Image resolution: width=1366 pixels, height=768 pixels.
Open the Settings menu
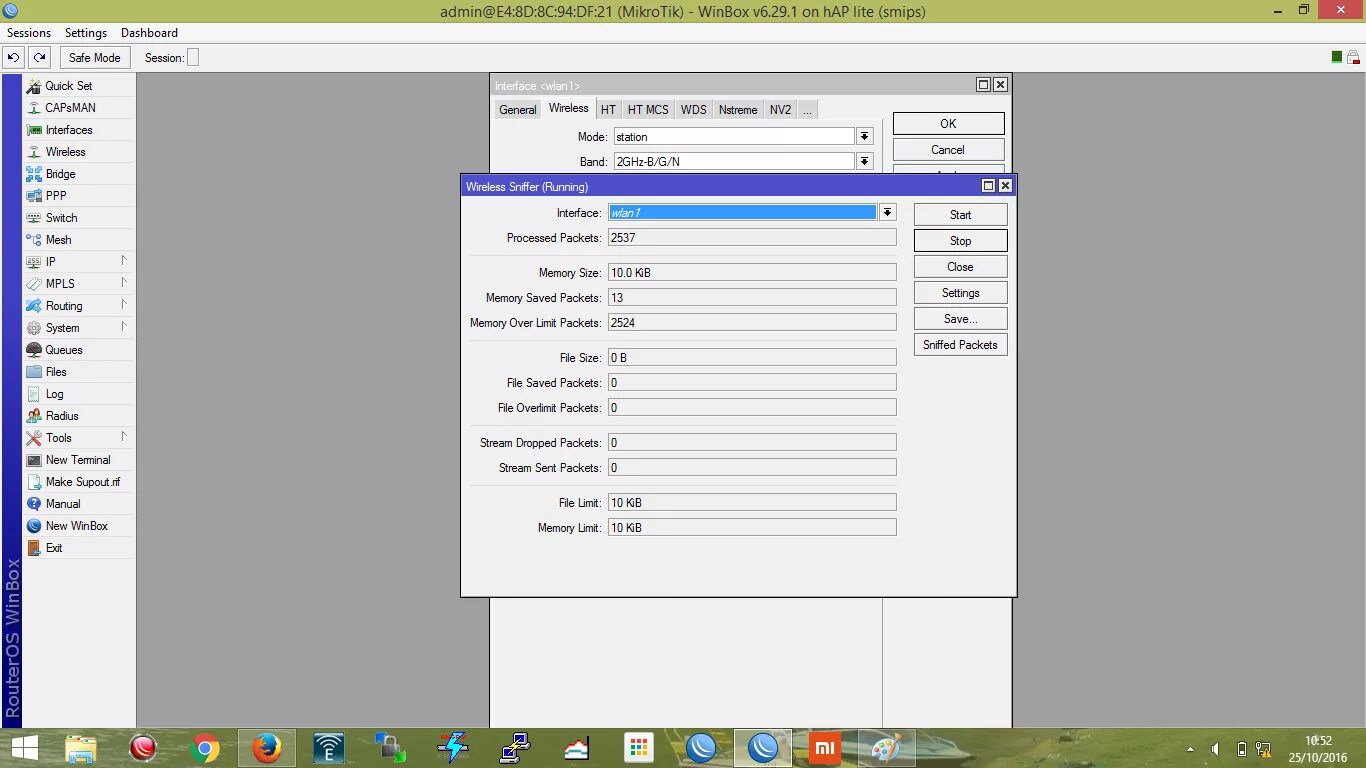click(x=86, y=33)
